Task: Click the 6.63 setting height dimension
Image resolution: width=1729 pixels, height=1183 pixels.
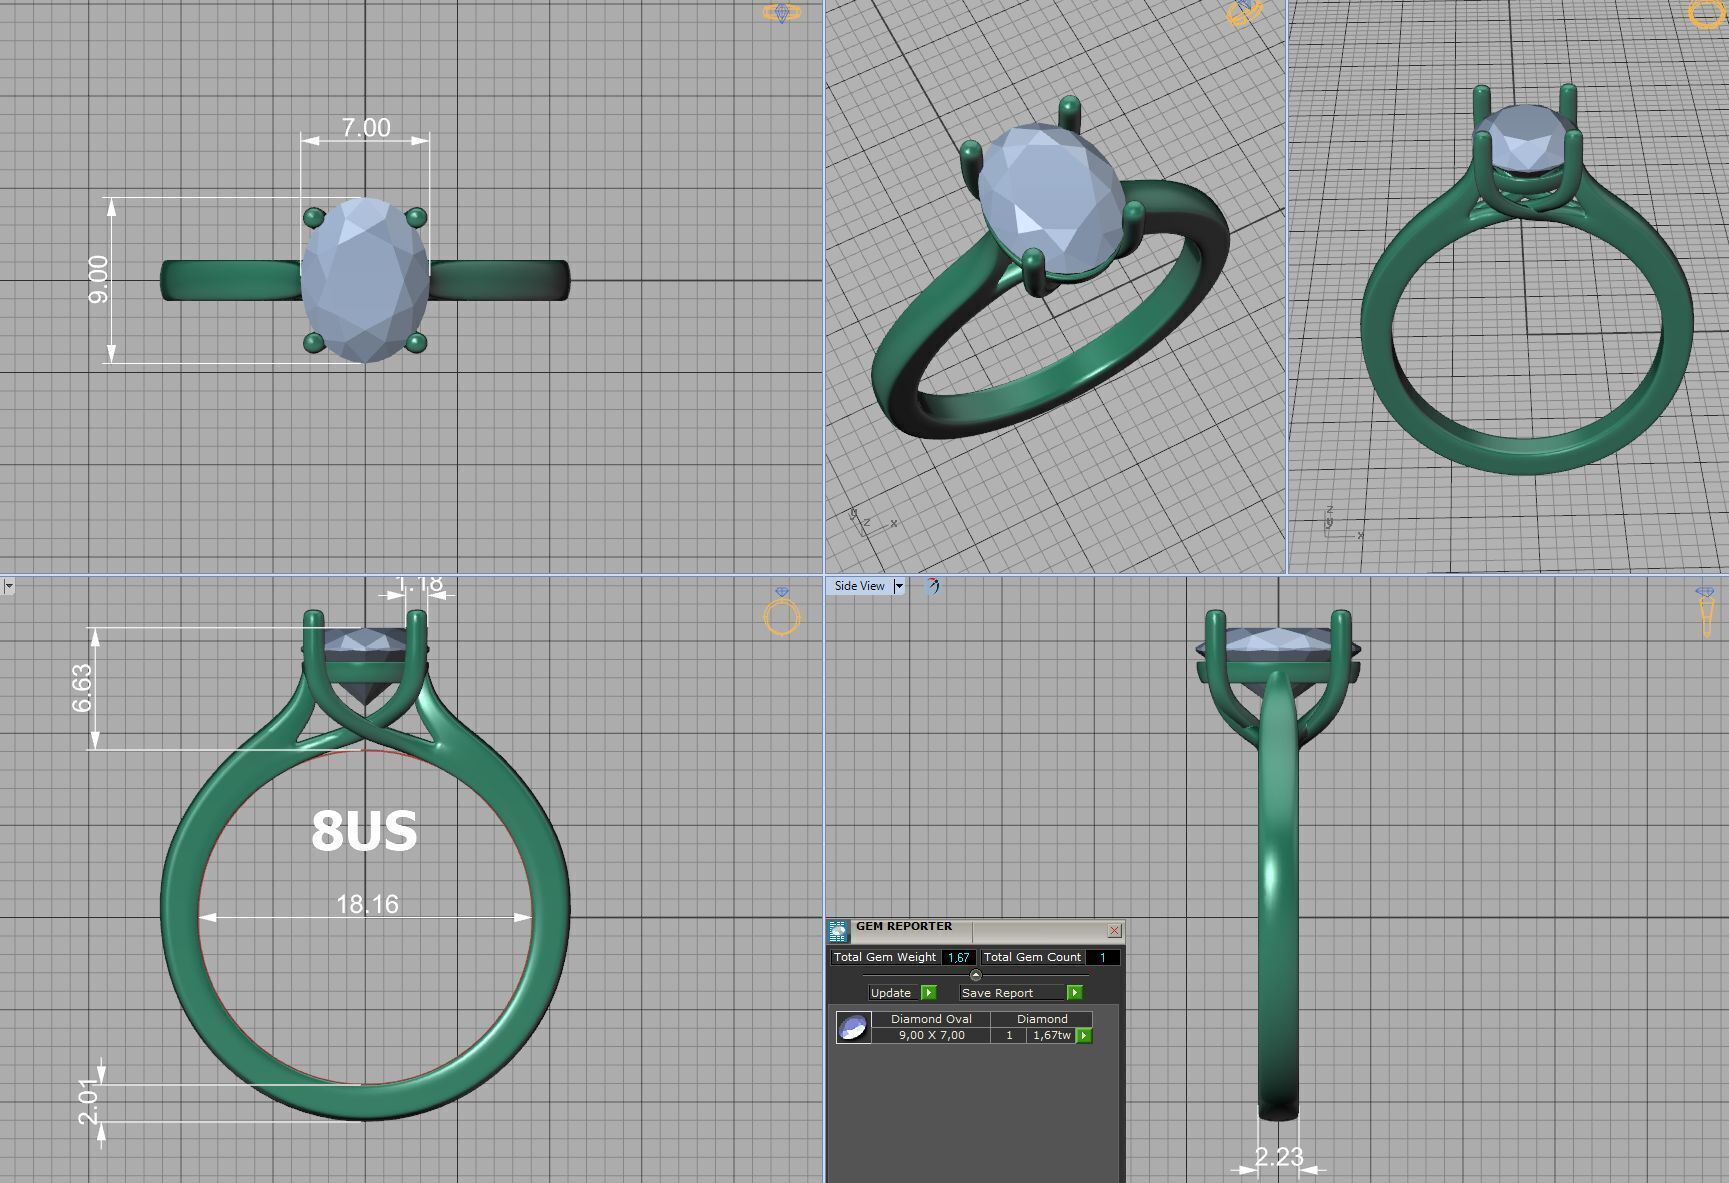Action: coord(81,688)
